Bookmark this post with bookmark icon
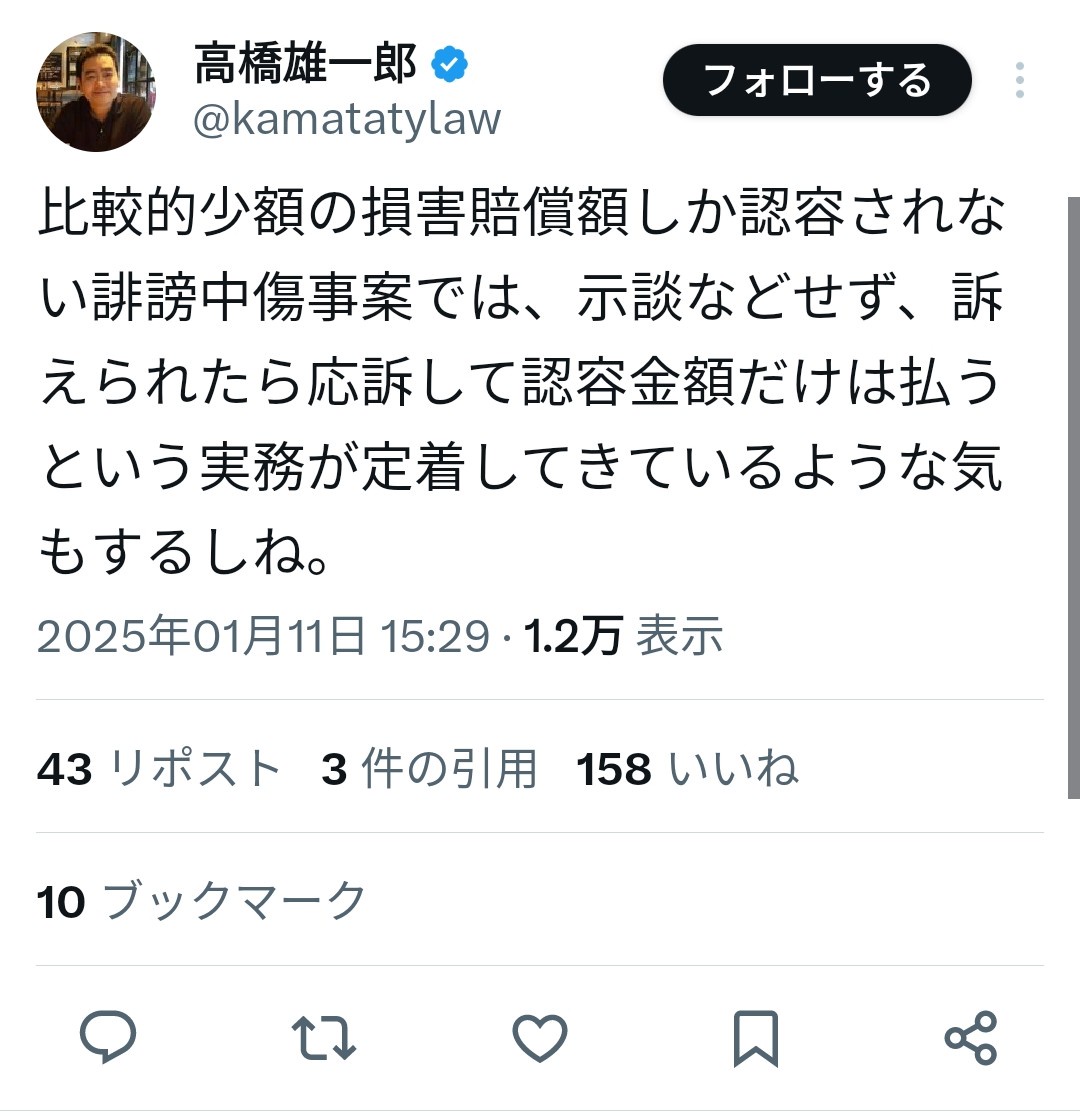 (755, 1038)
